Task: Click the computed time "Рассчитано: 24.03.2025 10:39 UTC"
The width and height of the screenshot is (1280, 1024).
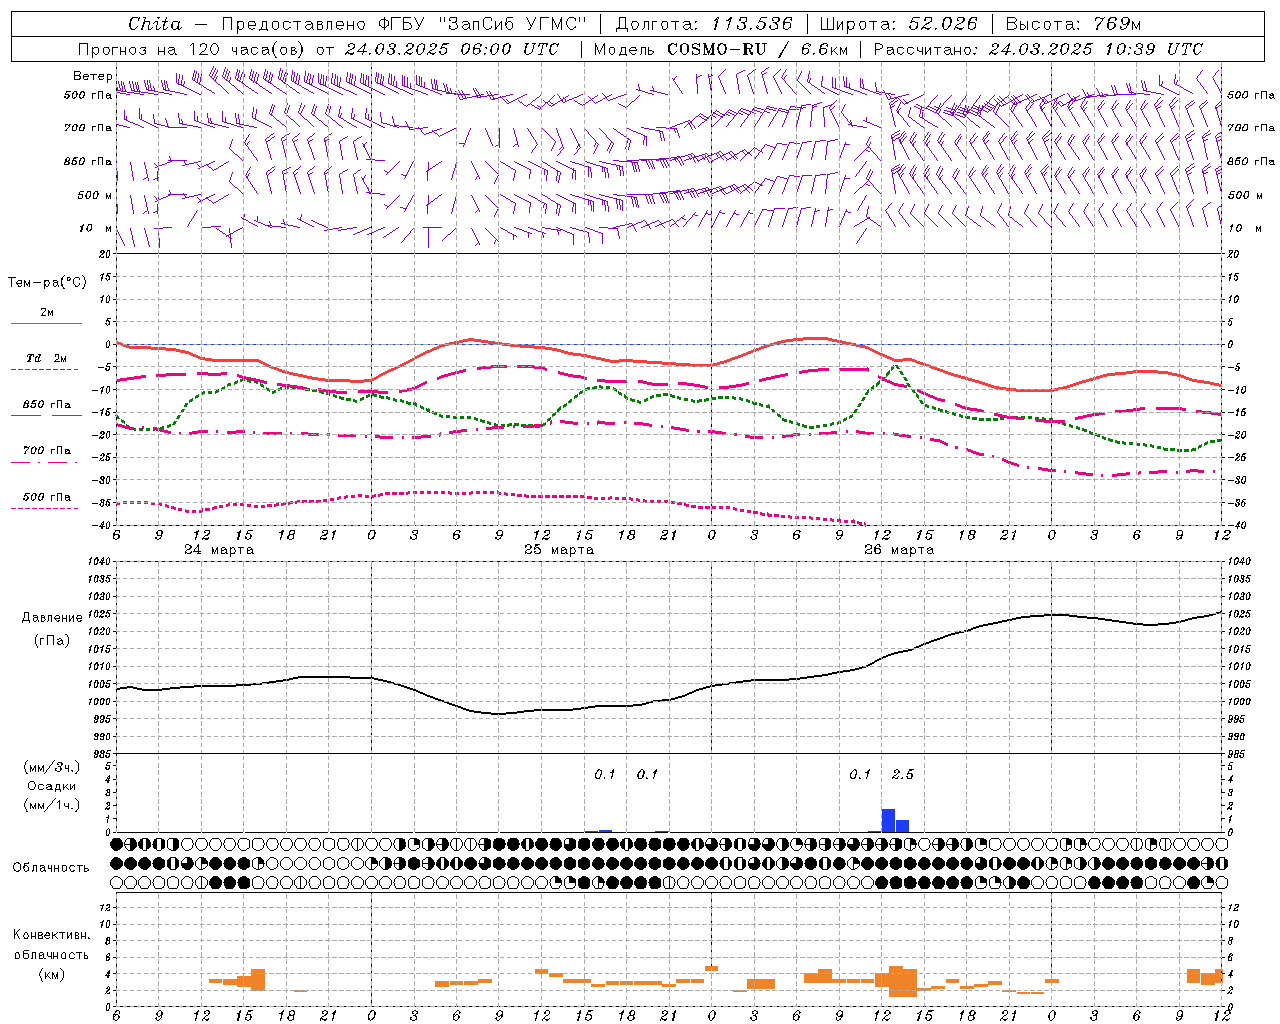Action: (x=1038, y=49)
